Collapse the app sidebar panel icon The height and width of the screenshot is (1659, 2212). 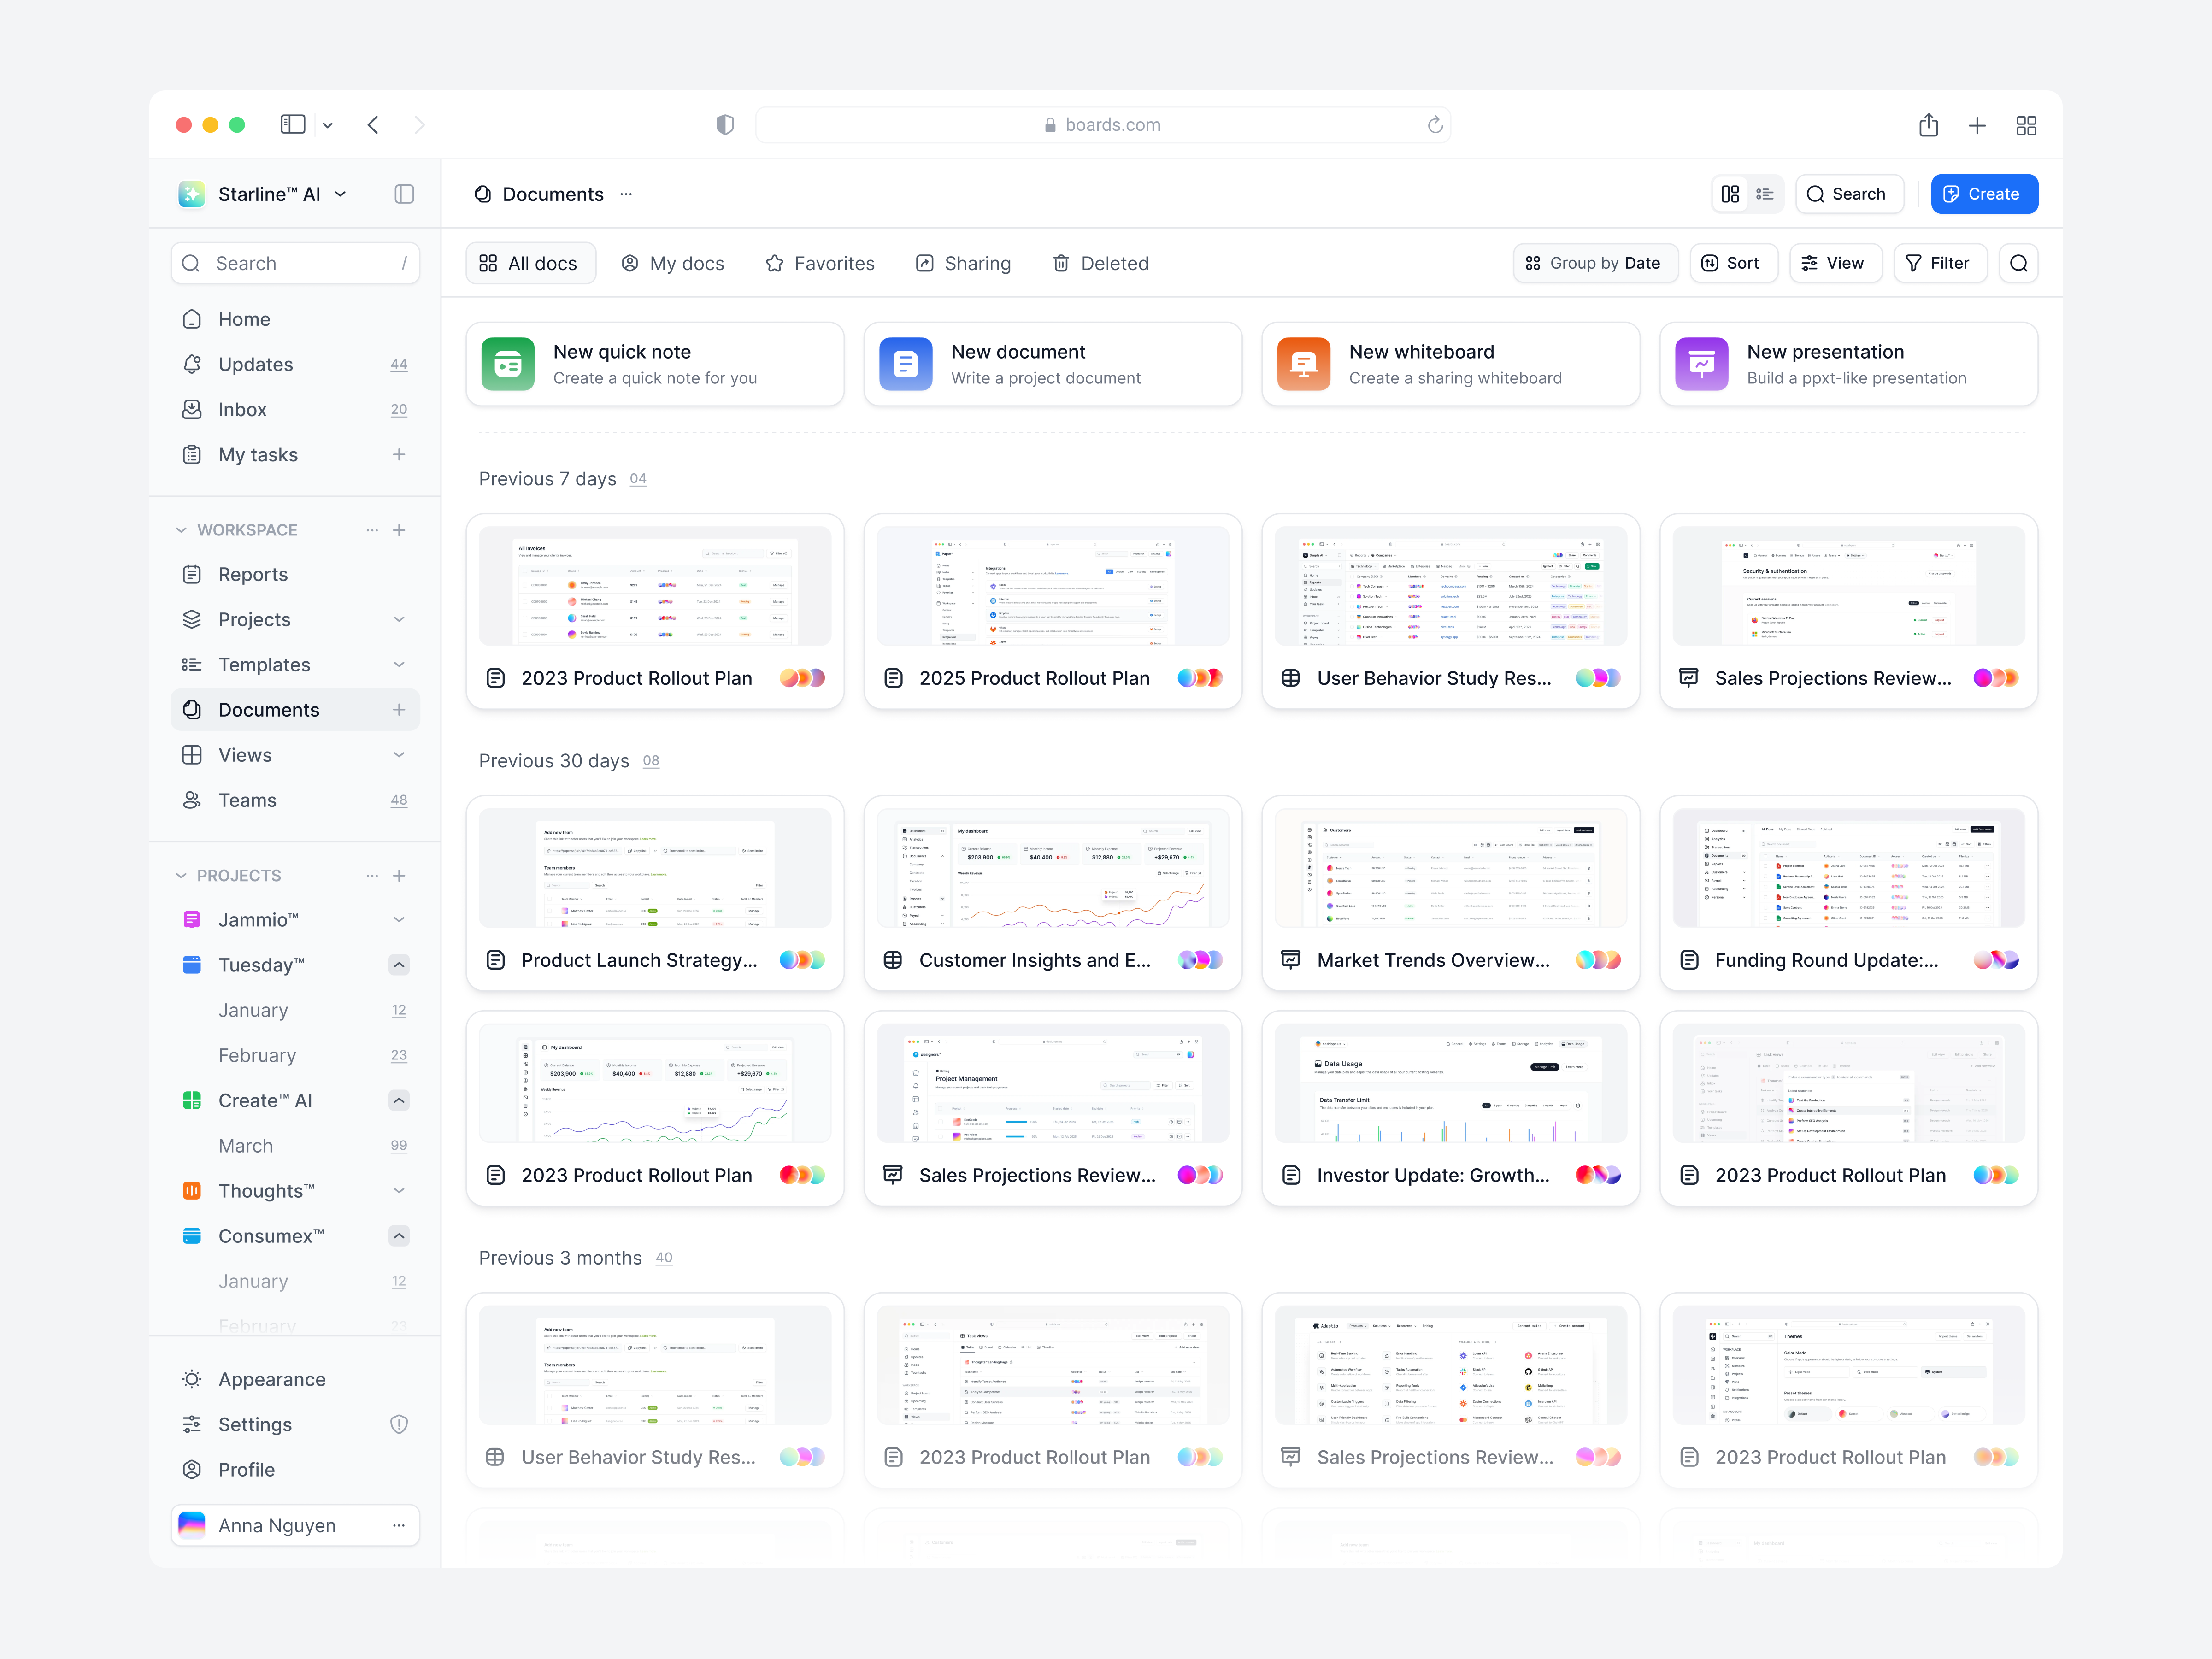click(x=404, y=194)
